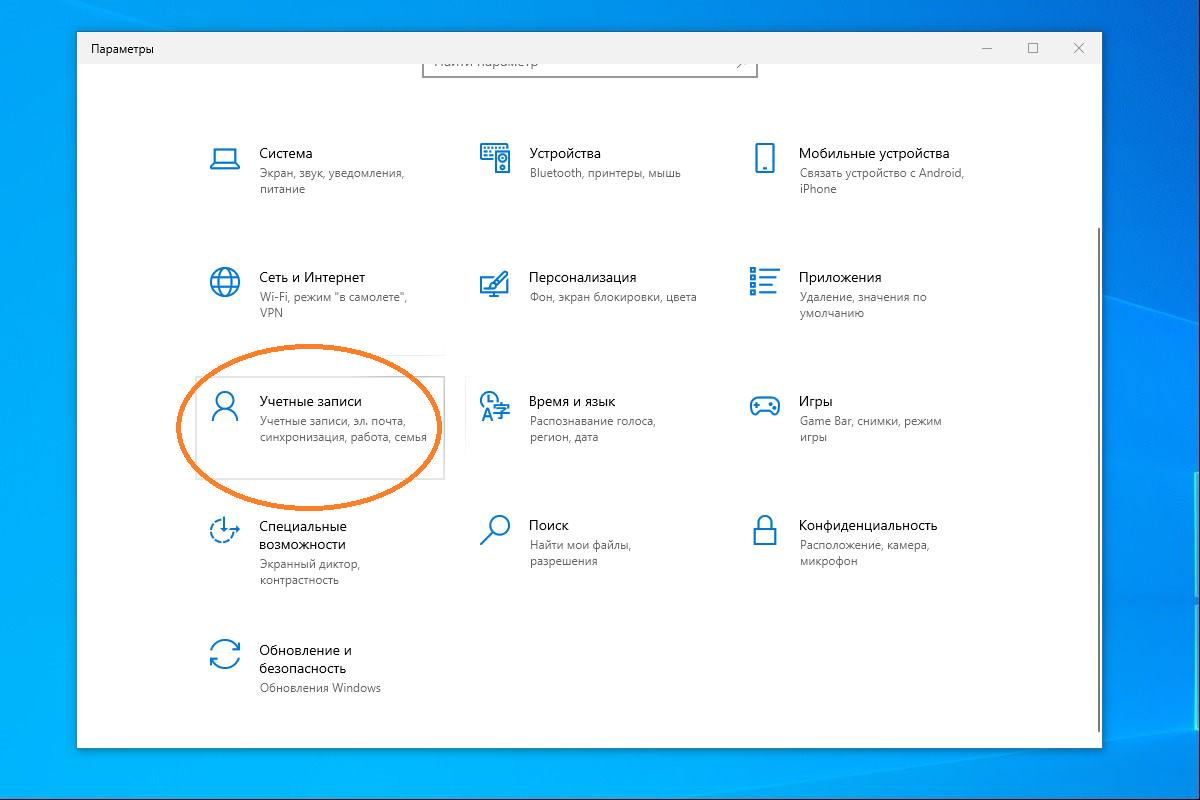This screenshot has height=800, width=1200.
Task: Click the padlock icon for Конфиденциальность
Action: (x=765, y=530)
